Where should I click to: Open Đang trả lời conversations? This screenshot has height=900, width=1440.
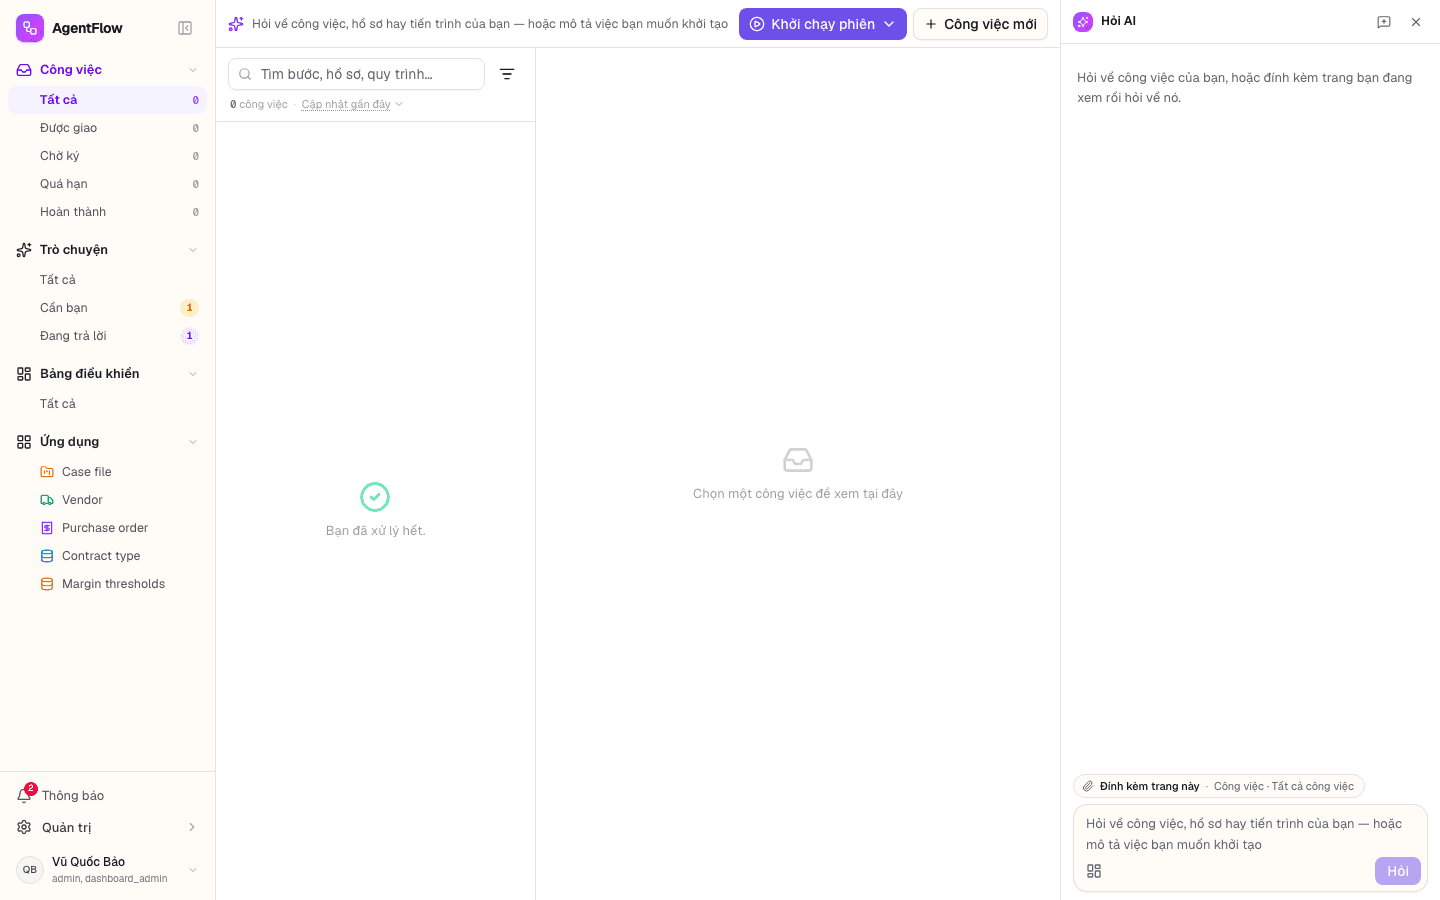[107, 336]
